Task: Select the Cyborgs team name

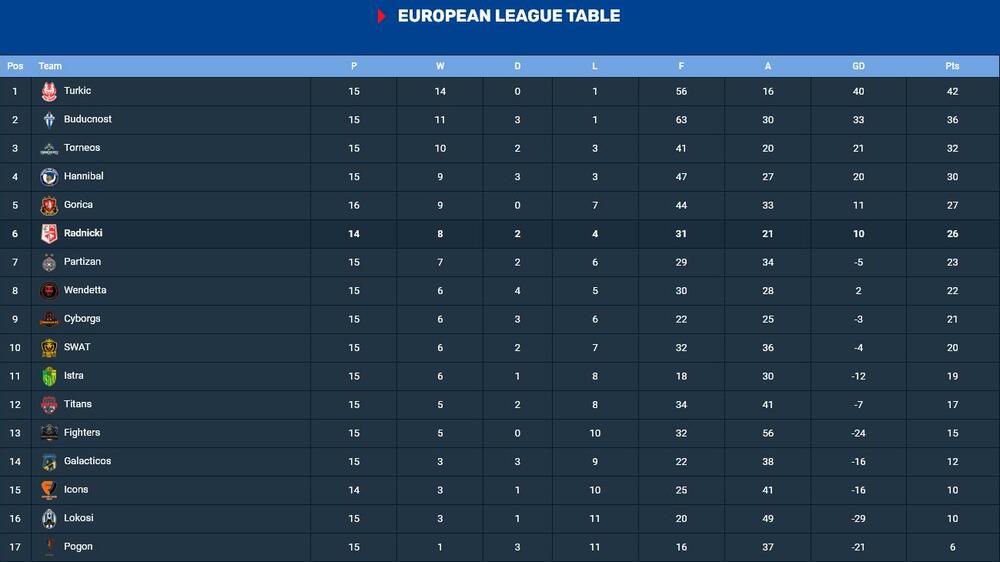Action: (x=82, y=319)
